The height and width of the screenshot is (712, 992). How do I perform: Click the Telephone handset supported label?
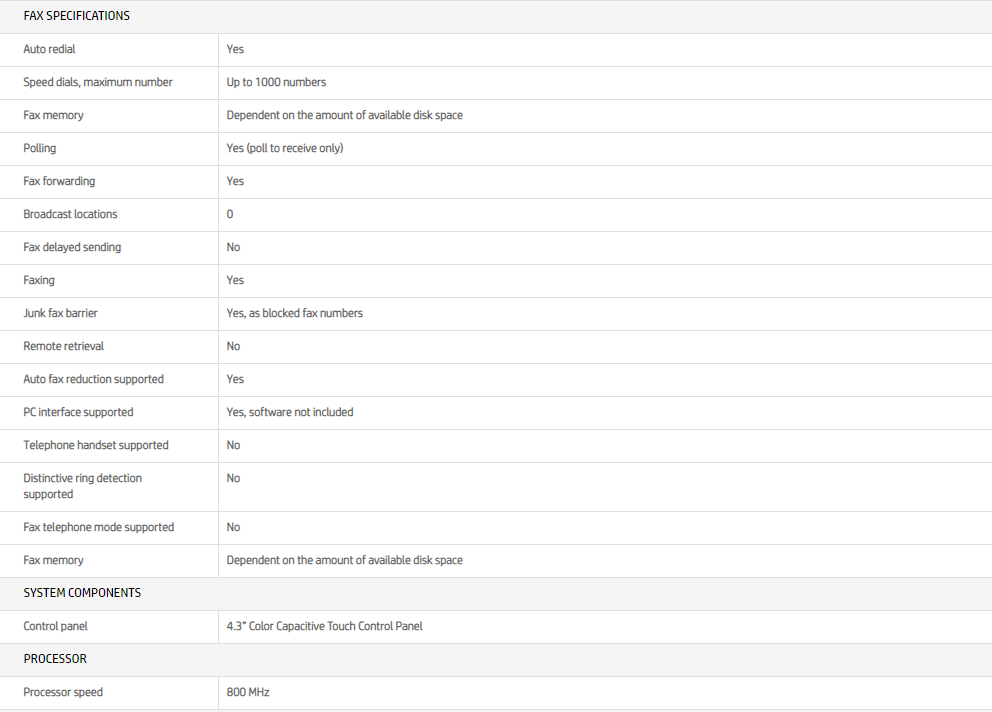coord(96,445)
